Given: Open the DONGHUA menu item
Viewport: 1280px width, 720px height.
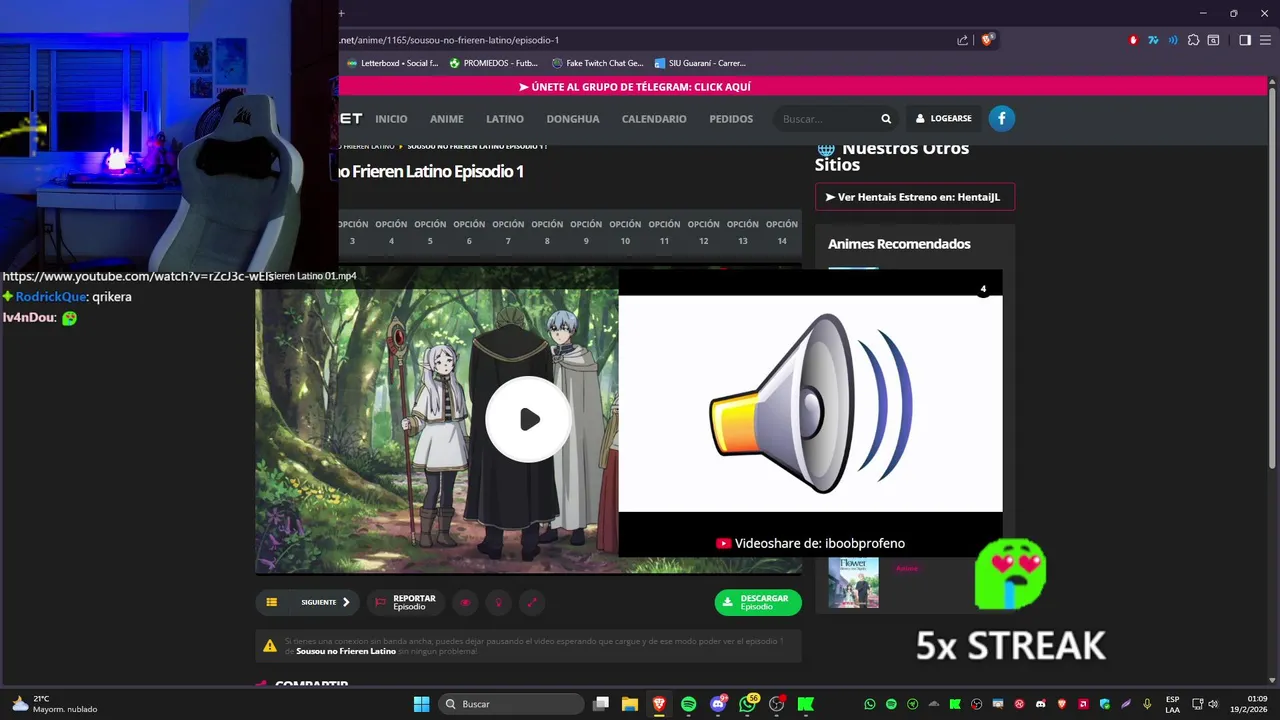Looking at the screenshot, I should [x=573, y=119].
